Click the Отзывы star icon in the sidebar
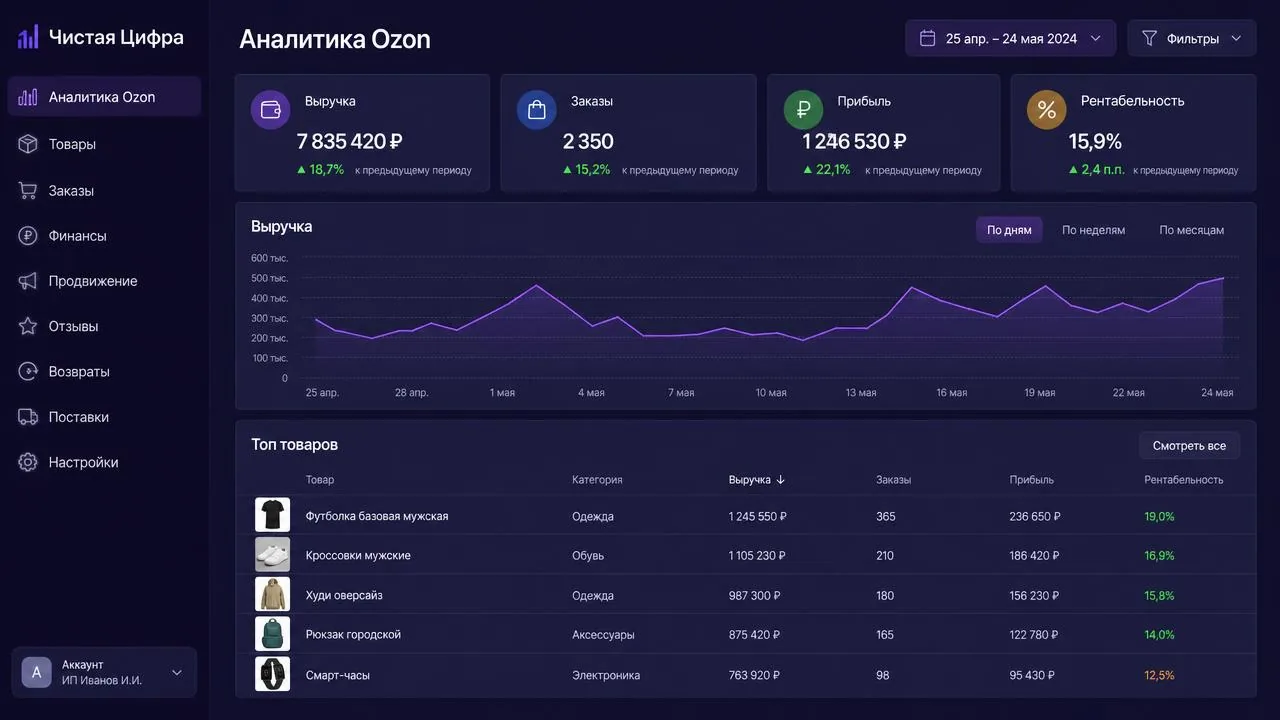1280x720 pixels. [28, 326]
